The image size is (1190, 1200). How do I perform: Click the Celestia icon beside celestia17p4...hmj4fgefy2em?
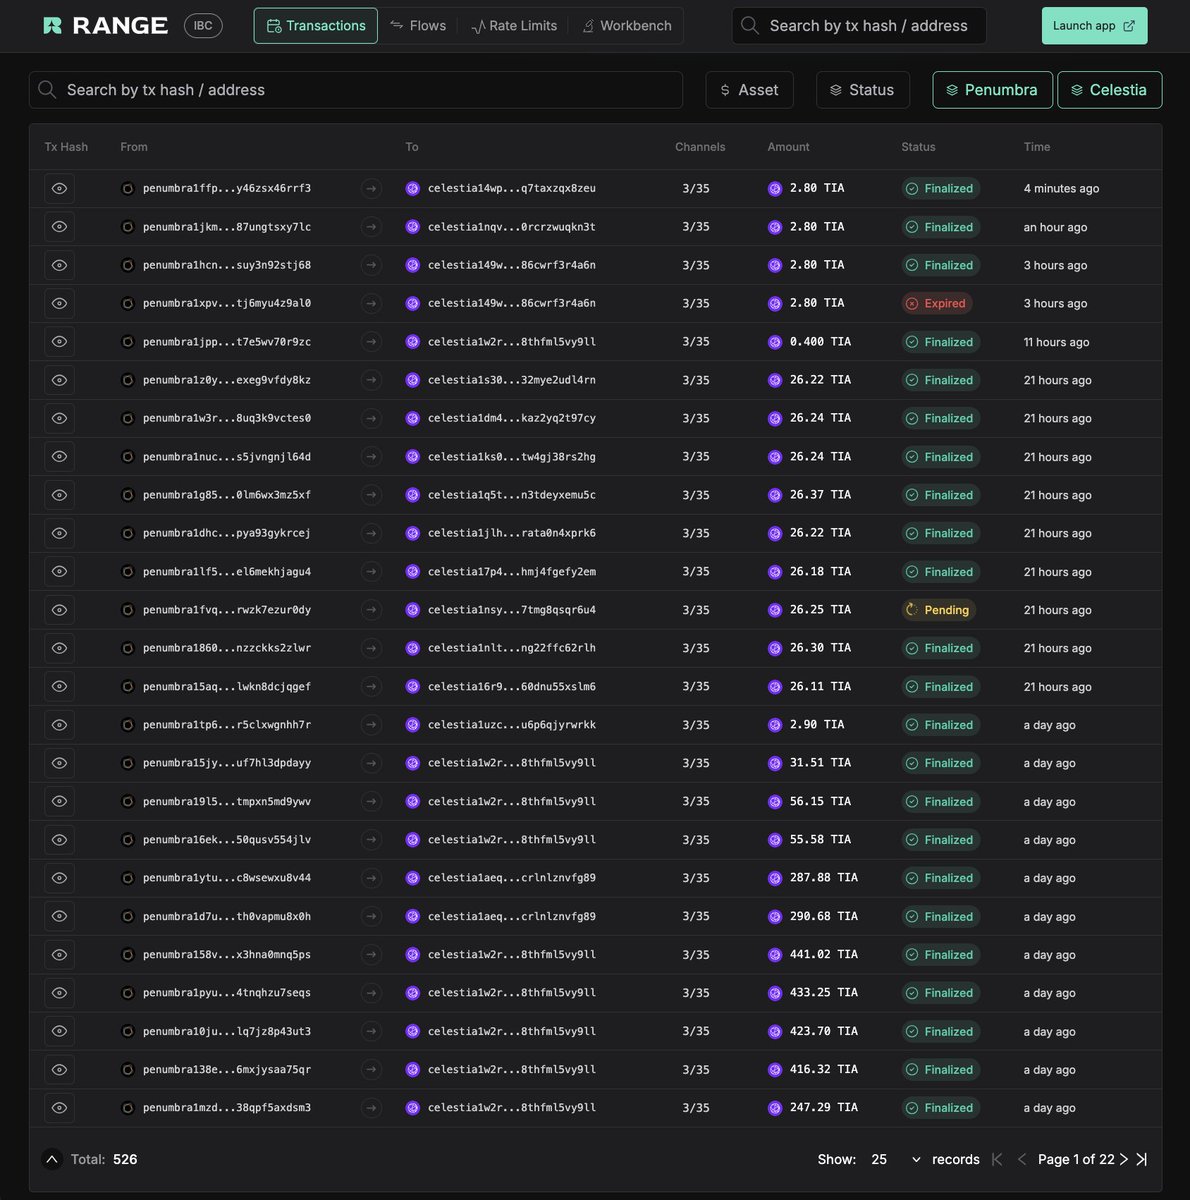tap(412, 572)
